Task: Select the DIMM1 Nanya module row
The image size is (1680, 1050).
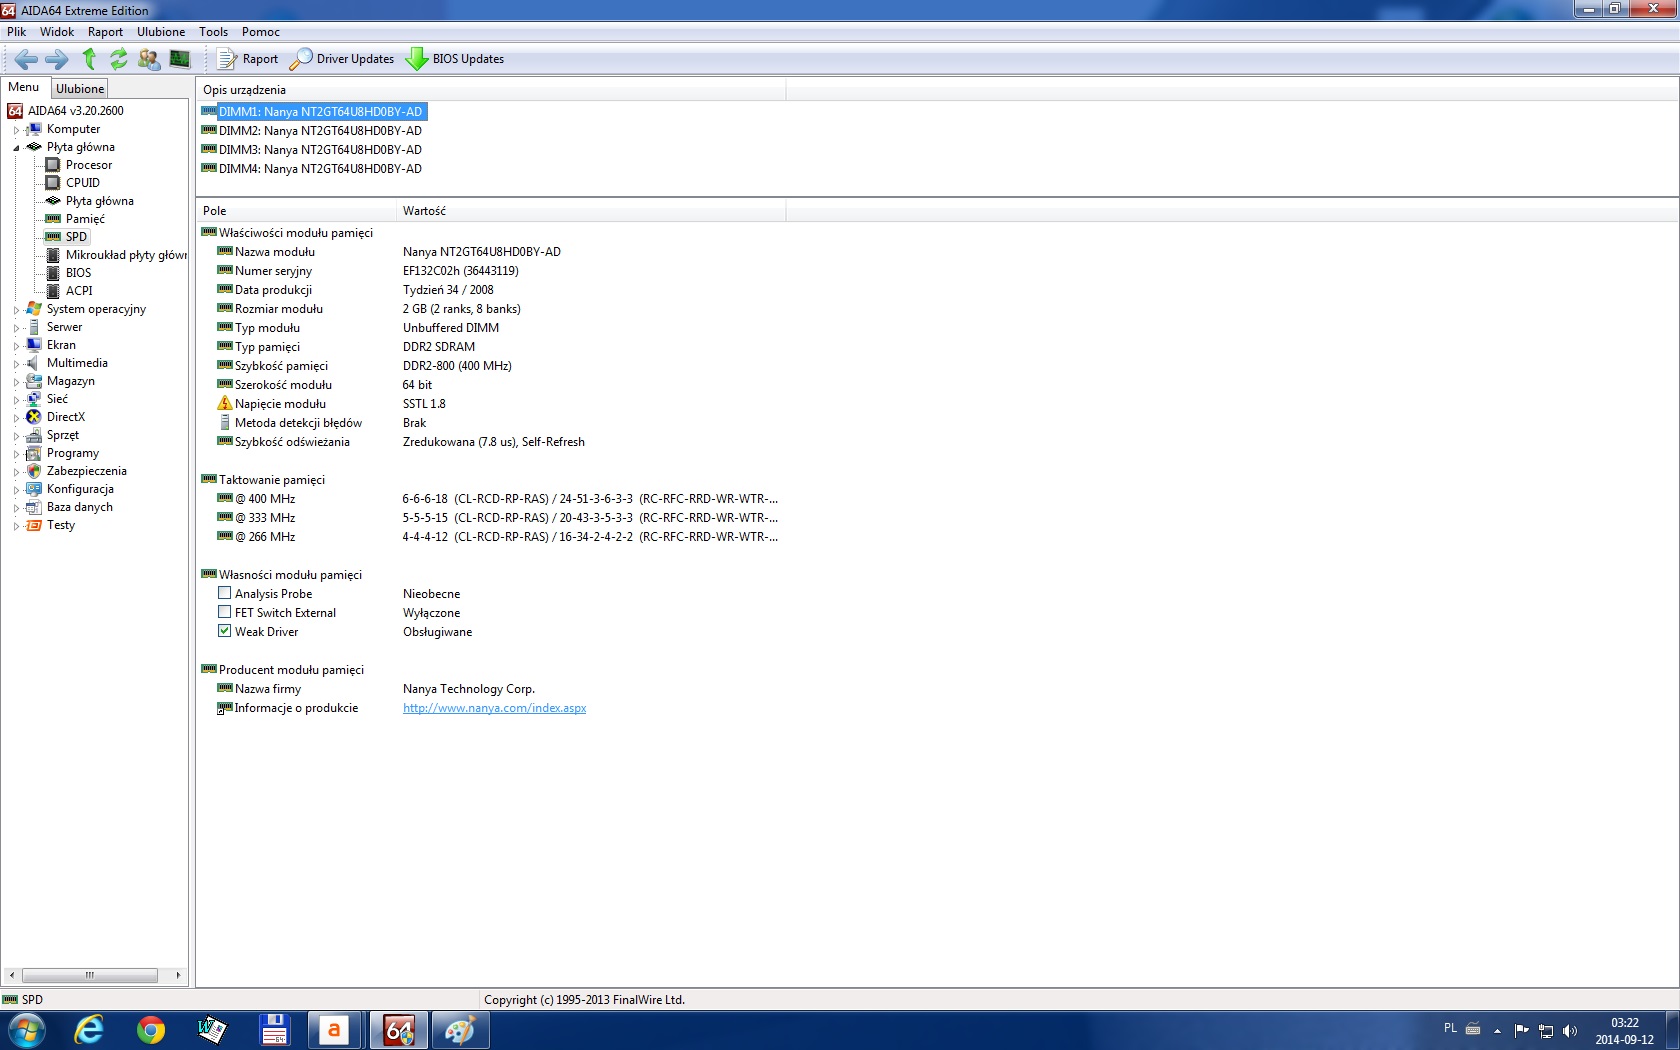Action: [322, 112]
